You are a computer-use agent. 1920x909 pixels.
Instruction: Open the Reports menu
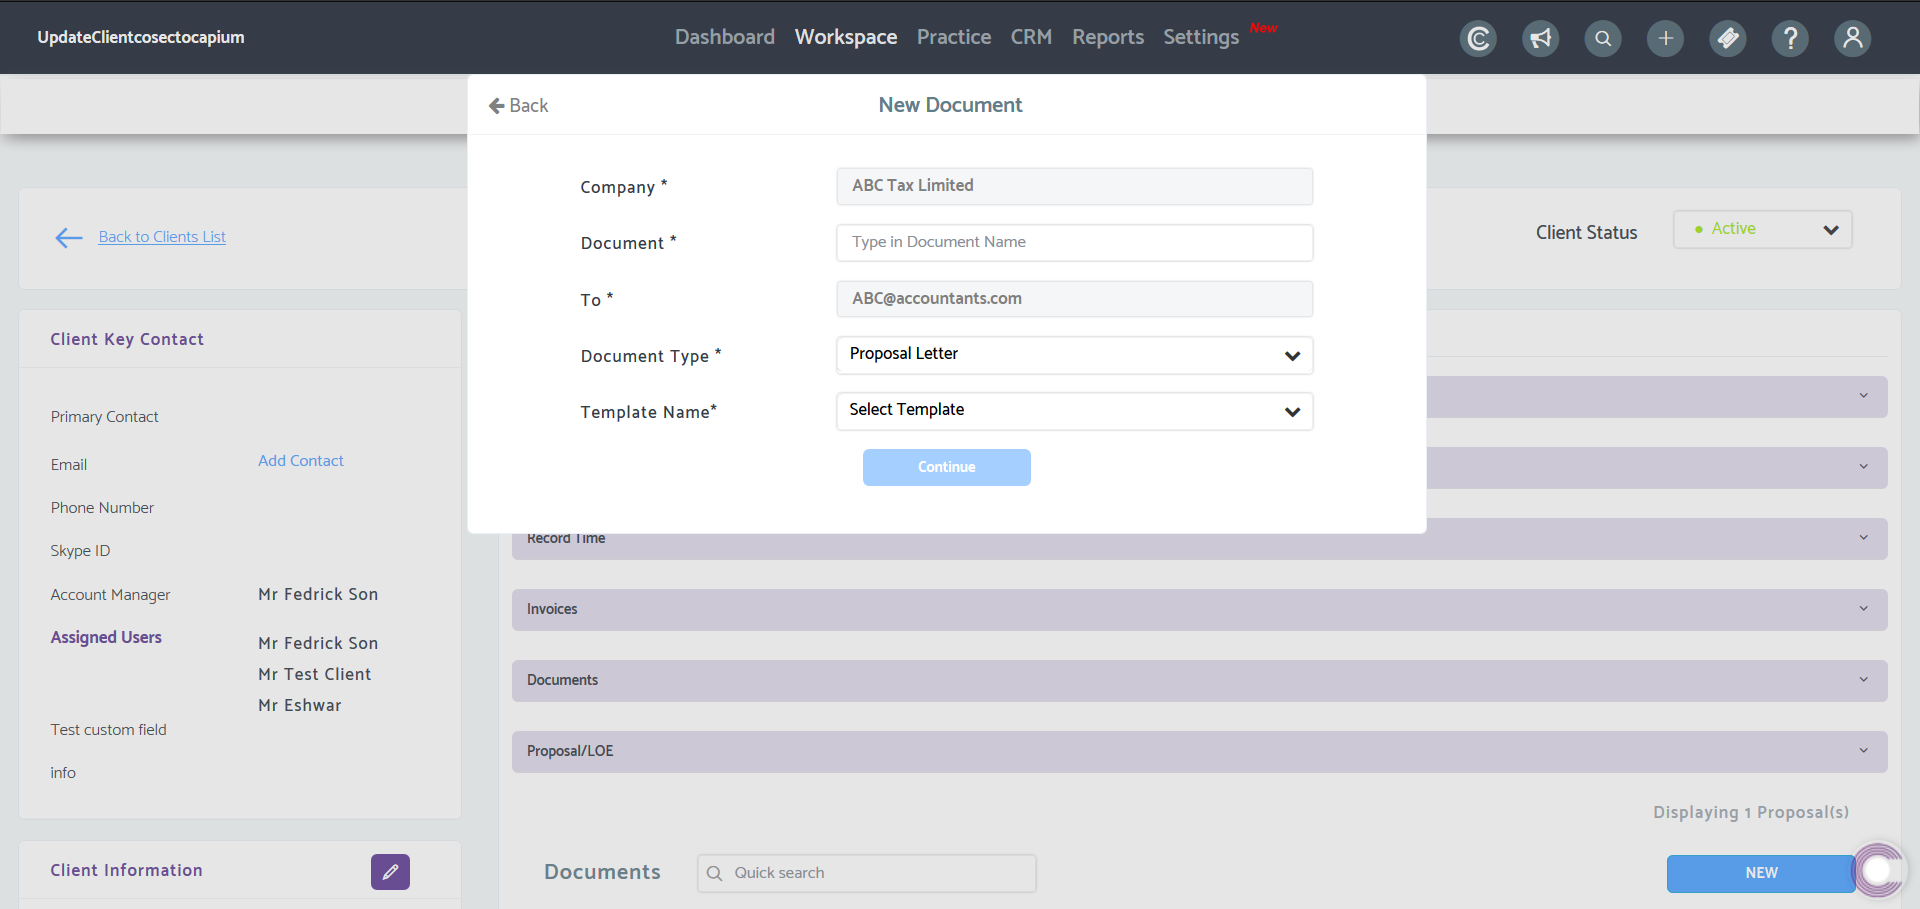click(1108, 37)
